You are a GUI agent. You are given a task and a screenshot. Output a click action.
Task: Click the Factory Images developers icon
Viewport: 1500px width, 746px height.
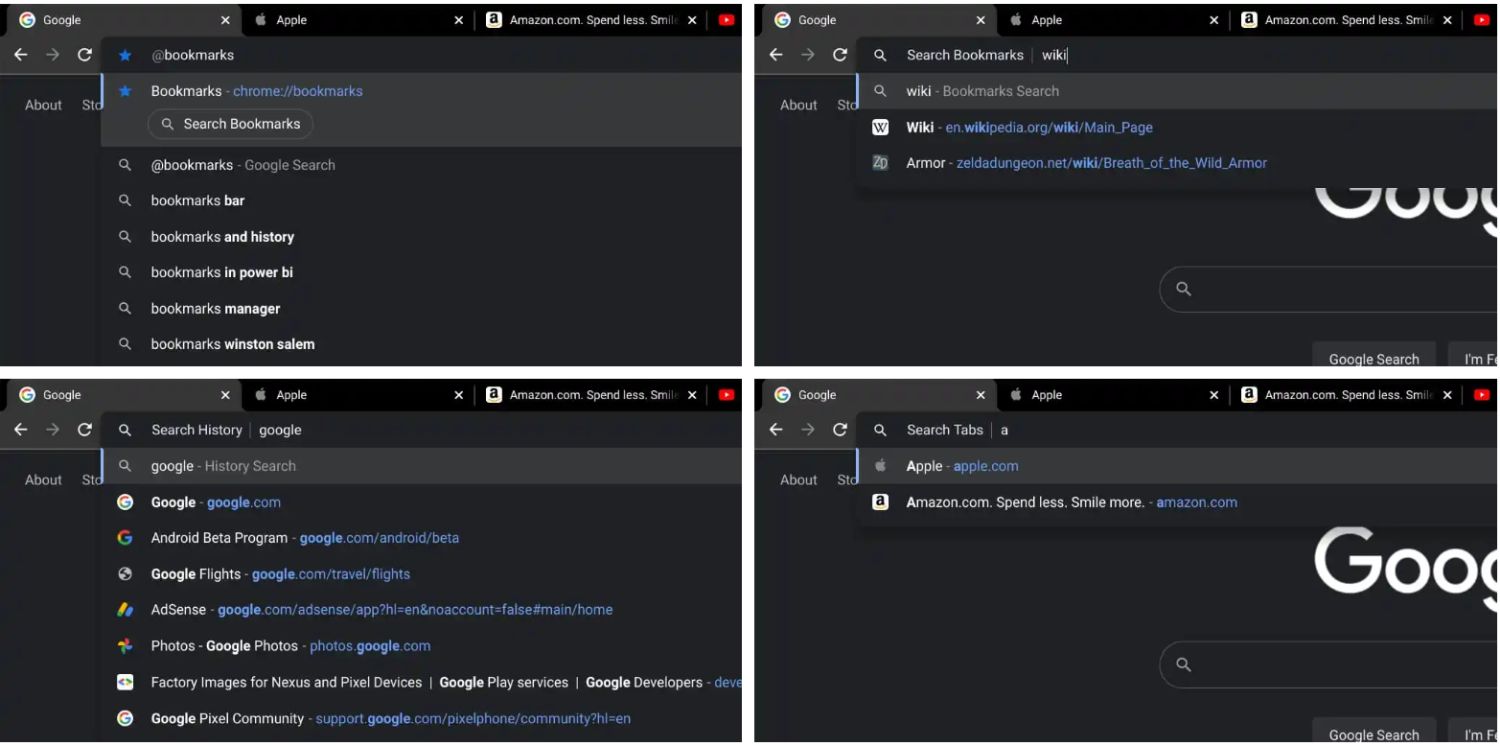point(125,682)
